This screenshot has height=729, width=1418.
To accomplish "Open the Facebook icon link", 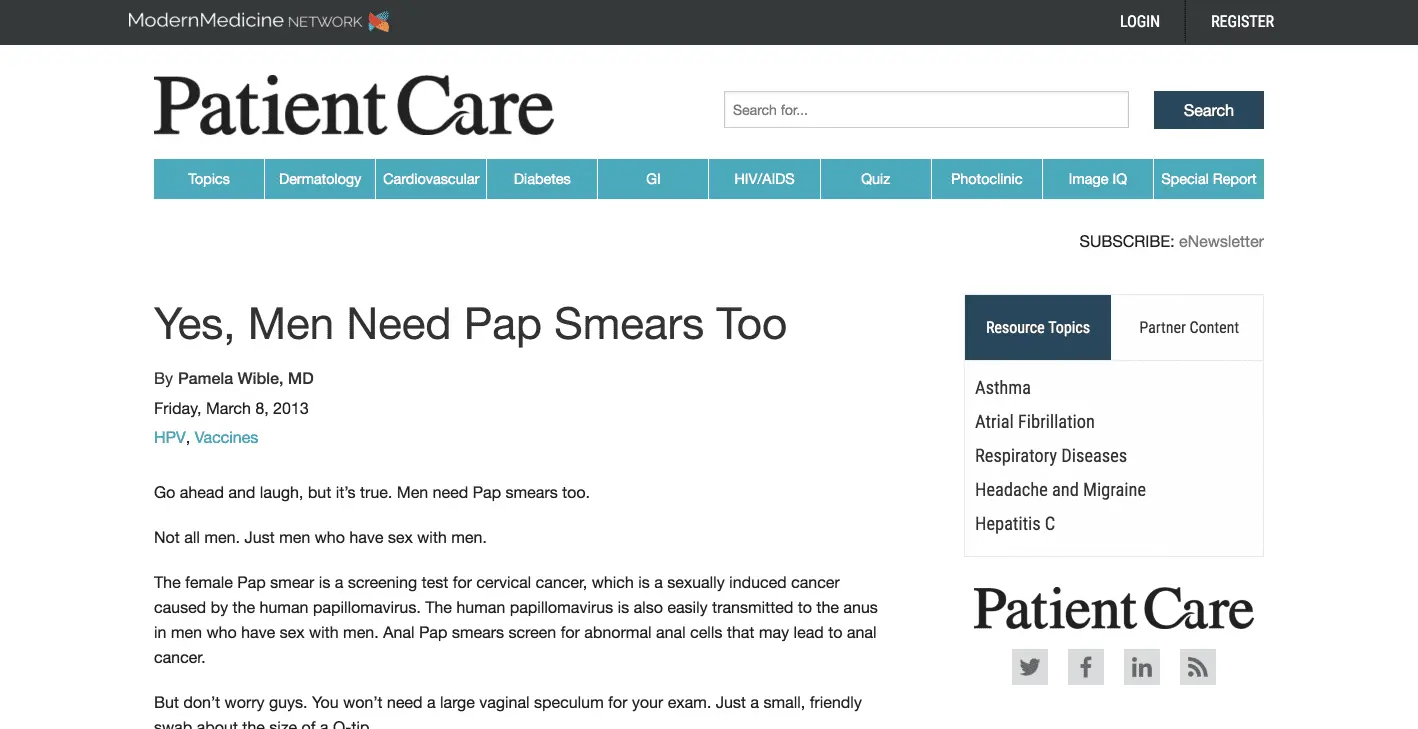I will (1085, 667).
